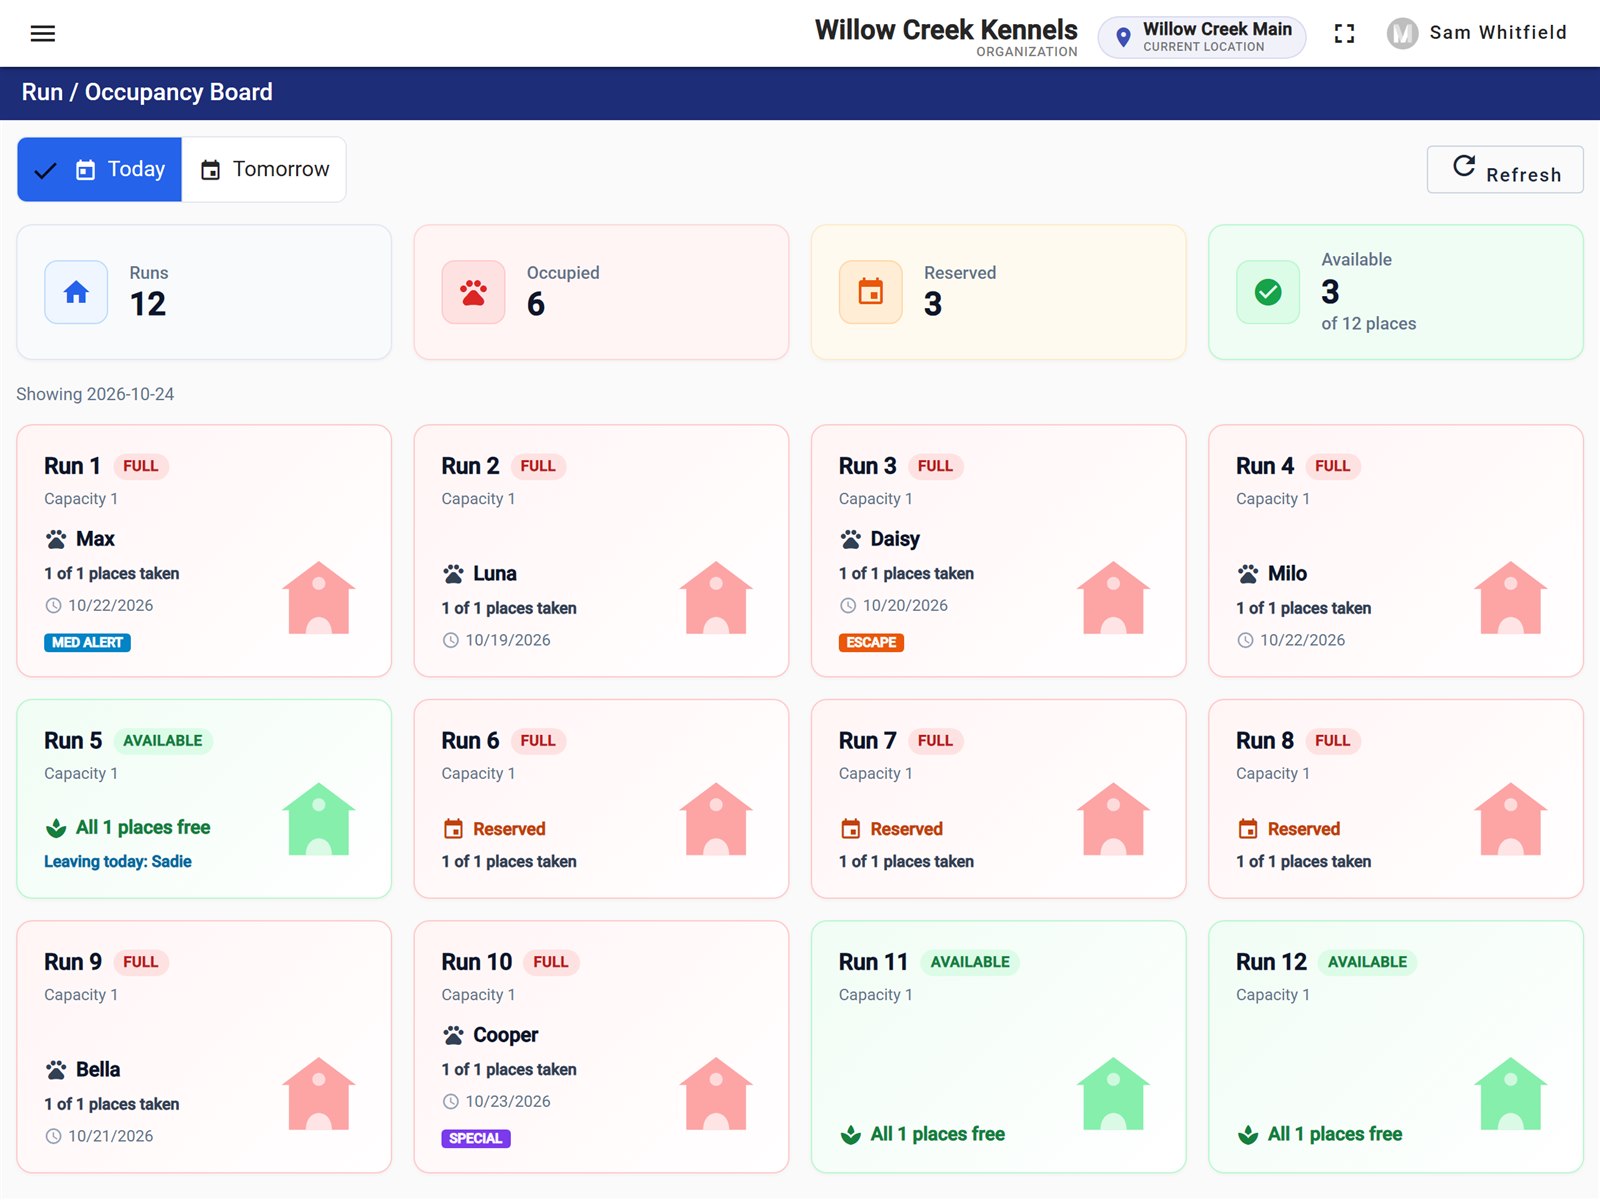Screen dimensions: 1600x1200
Task: Select the dog name Daisy
Action: [x=895, y=539]
